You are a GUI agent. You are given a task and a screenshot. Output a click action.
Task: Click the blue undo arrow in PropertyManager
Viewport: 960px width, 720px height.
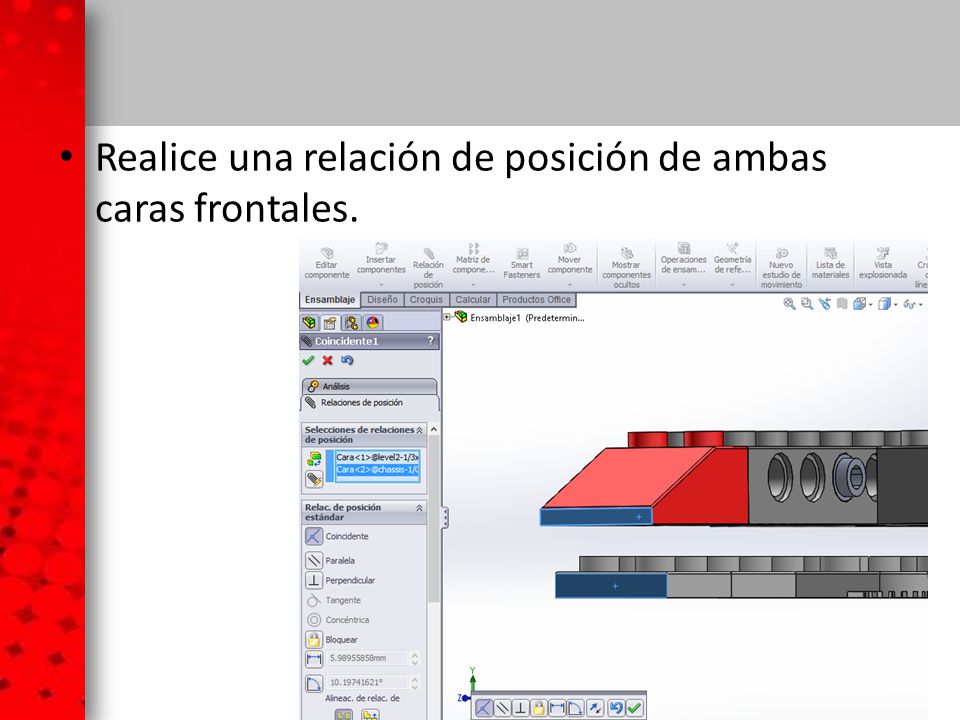[x=347, y=360]
